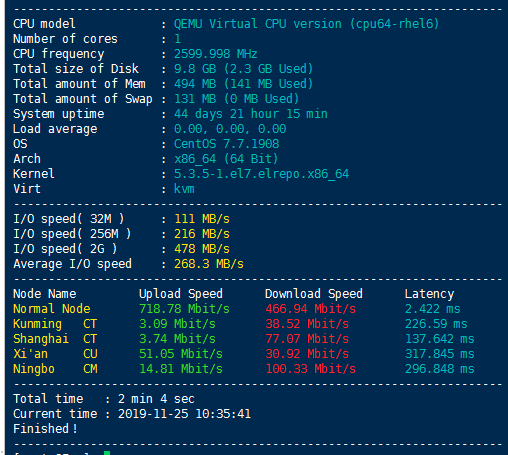This screenshot has width=508, height=455.
Task: Click the Xi'an CU node name
Action: click(x=55, y=354)
